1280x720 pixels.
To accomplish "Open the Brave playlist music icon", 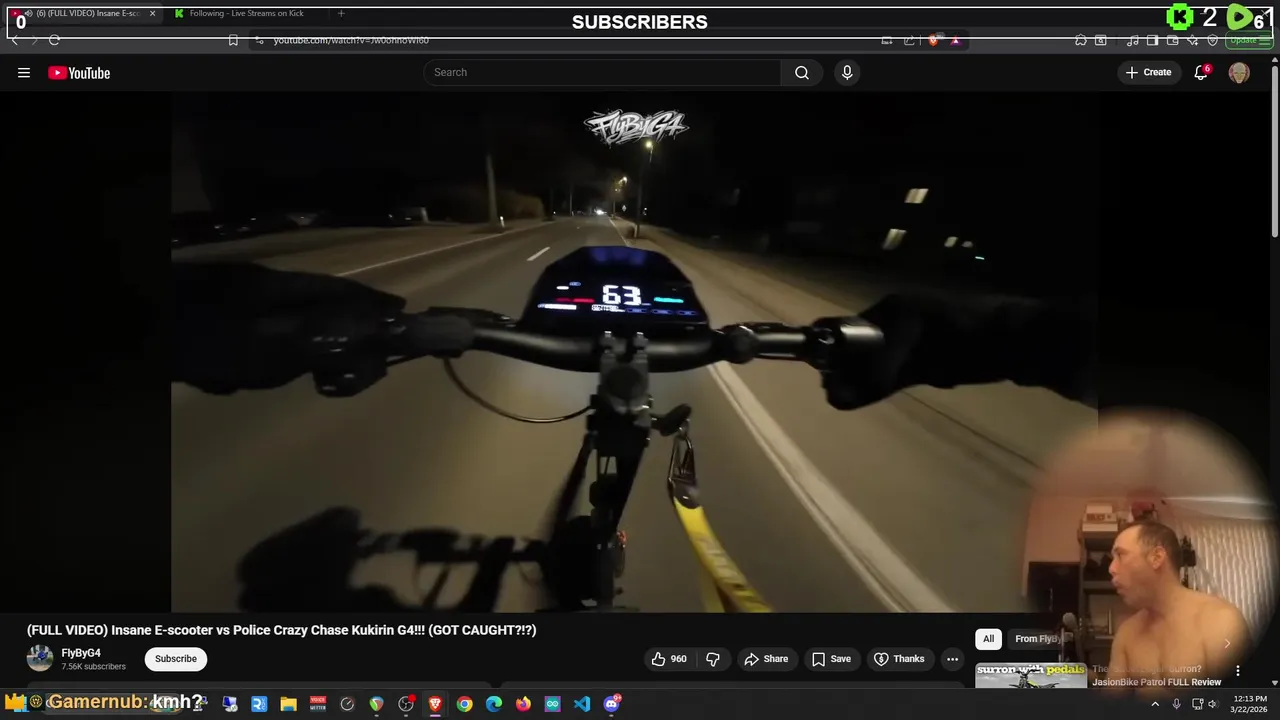I will (1133, 40).
